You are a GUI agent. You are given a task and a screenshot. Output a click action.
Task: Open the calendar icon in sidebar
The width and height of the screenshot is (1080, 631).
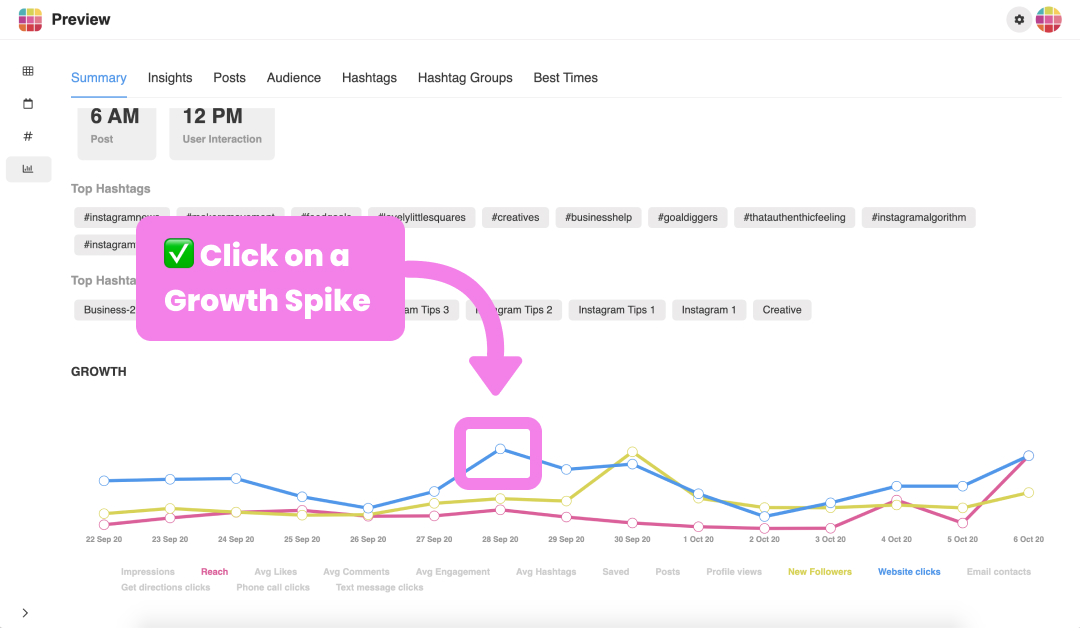[x=28, y=103]
